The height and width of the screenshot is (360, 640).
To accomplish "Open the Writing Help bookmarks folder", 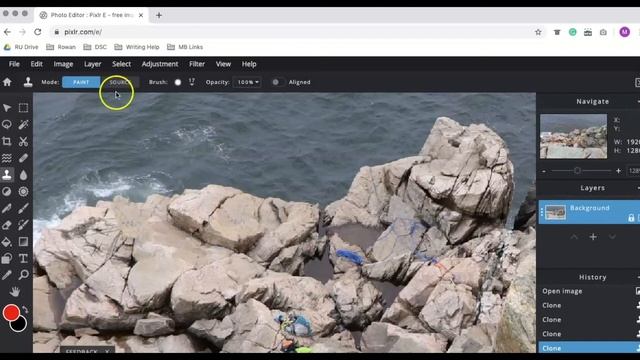I will [x=137, y=47].
